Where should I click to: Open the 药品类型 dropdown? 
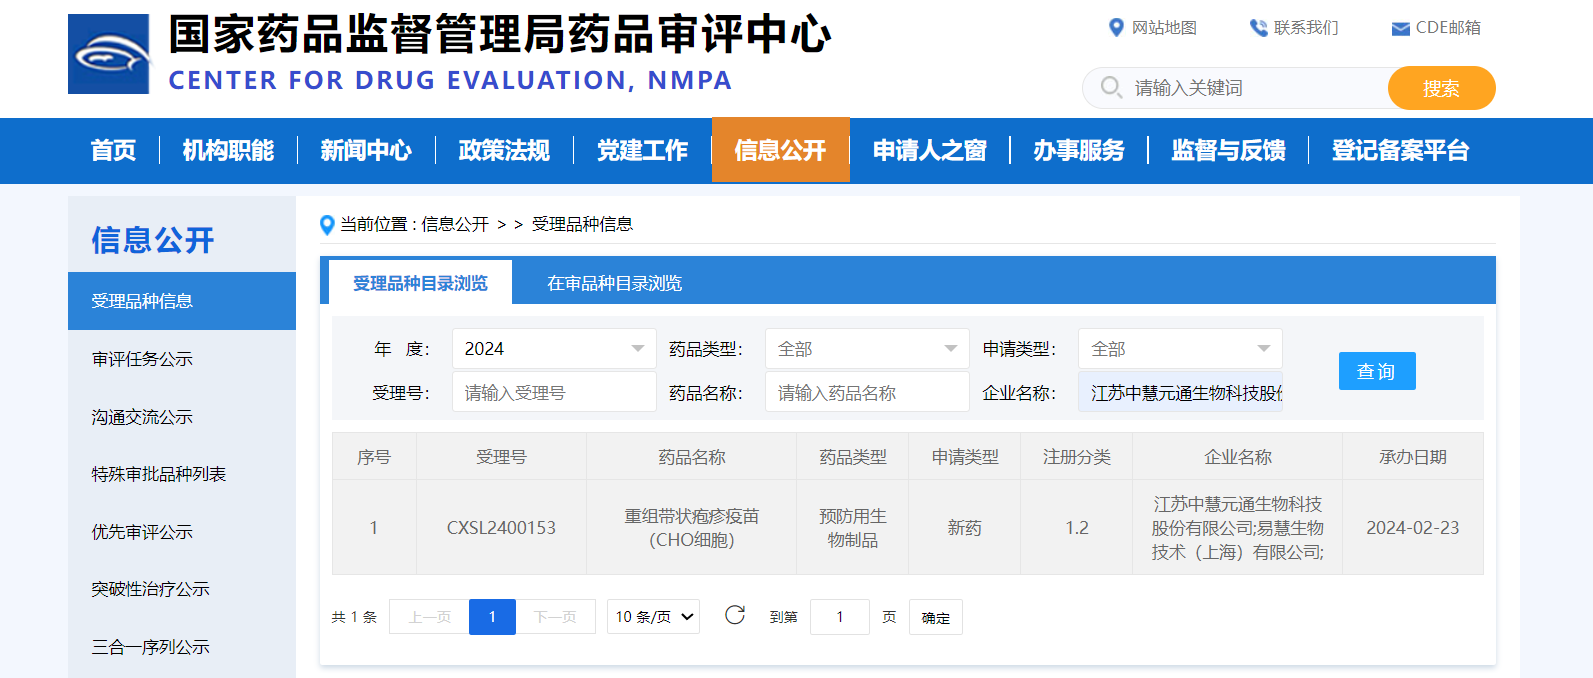[866, 349]
